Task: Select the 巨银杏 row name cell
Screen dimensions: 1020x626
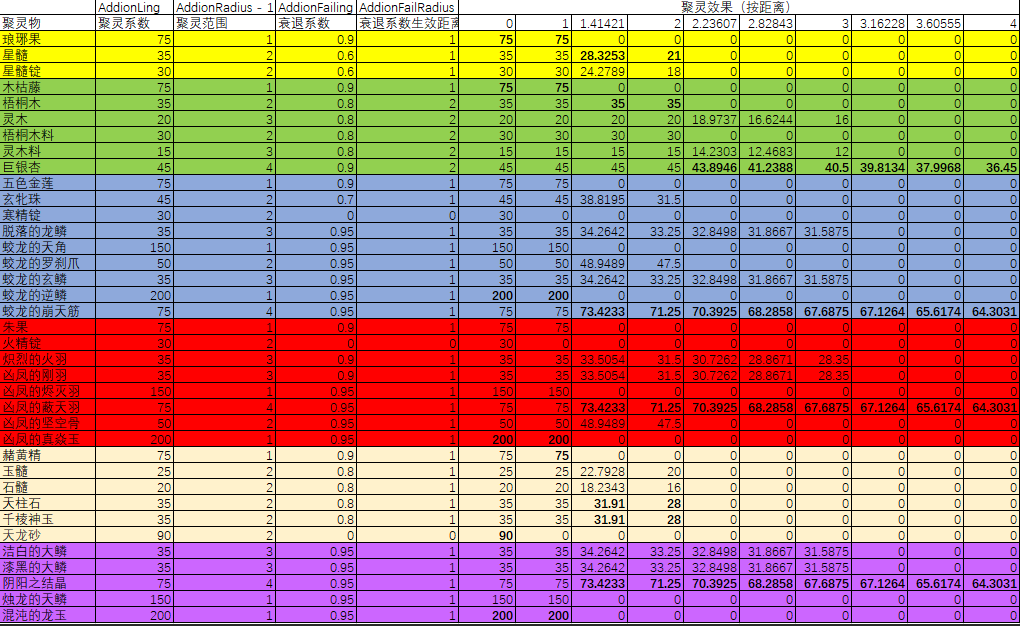Action: [47, 167]
